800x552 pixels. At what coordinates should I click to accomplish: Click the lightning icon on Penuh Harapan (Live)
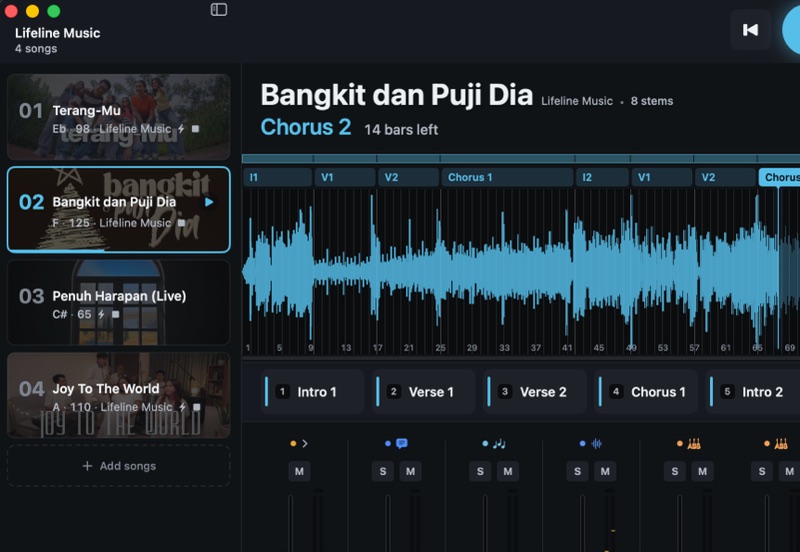coord(101,314)
